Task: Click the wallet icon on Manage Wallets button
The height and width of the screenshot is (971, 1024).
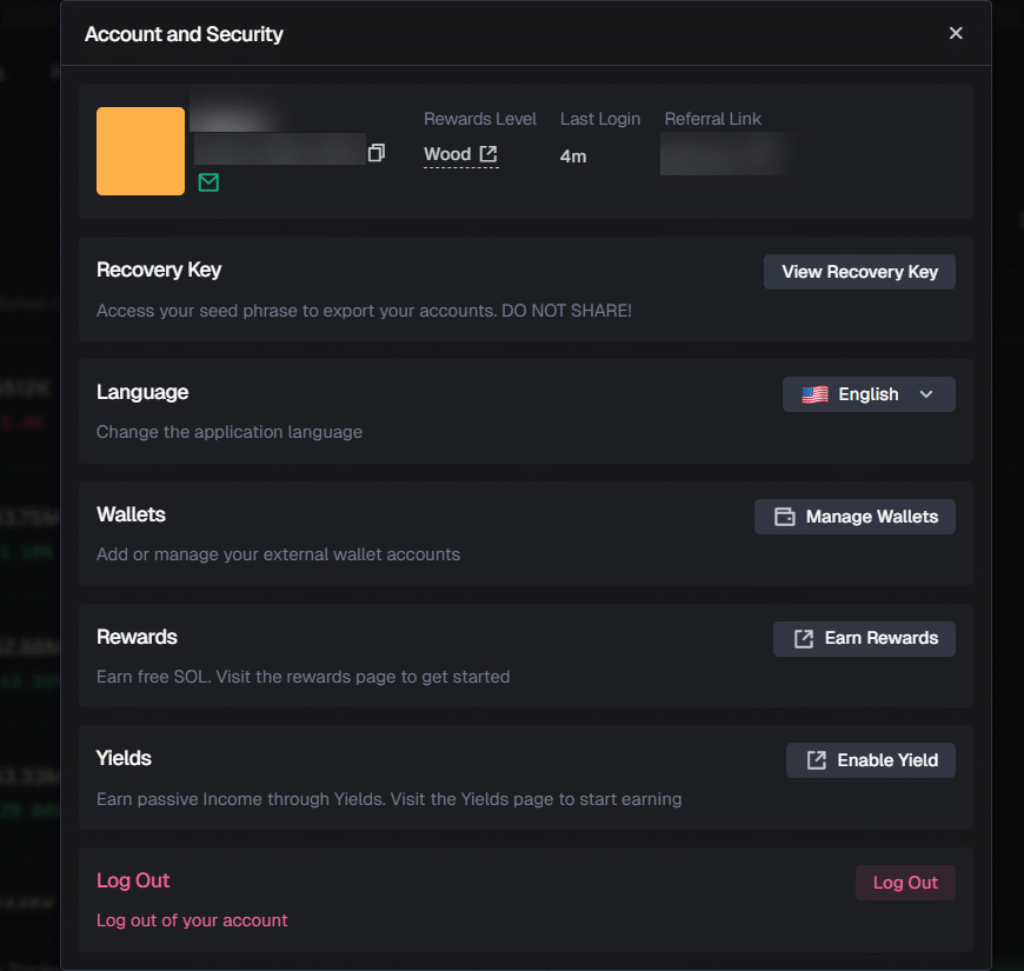Action: click(787, 516)
